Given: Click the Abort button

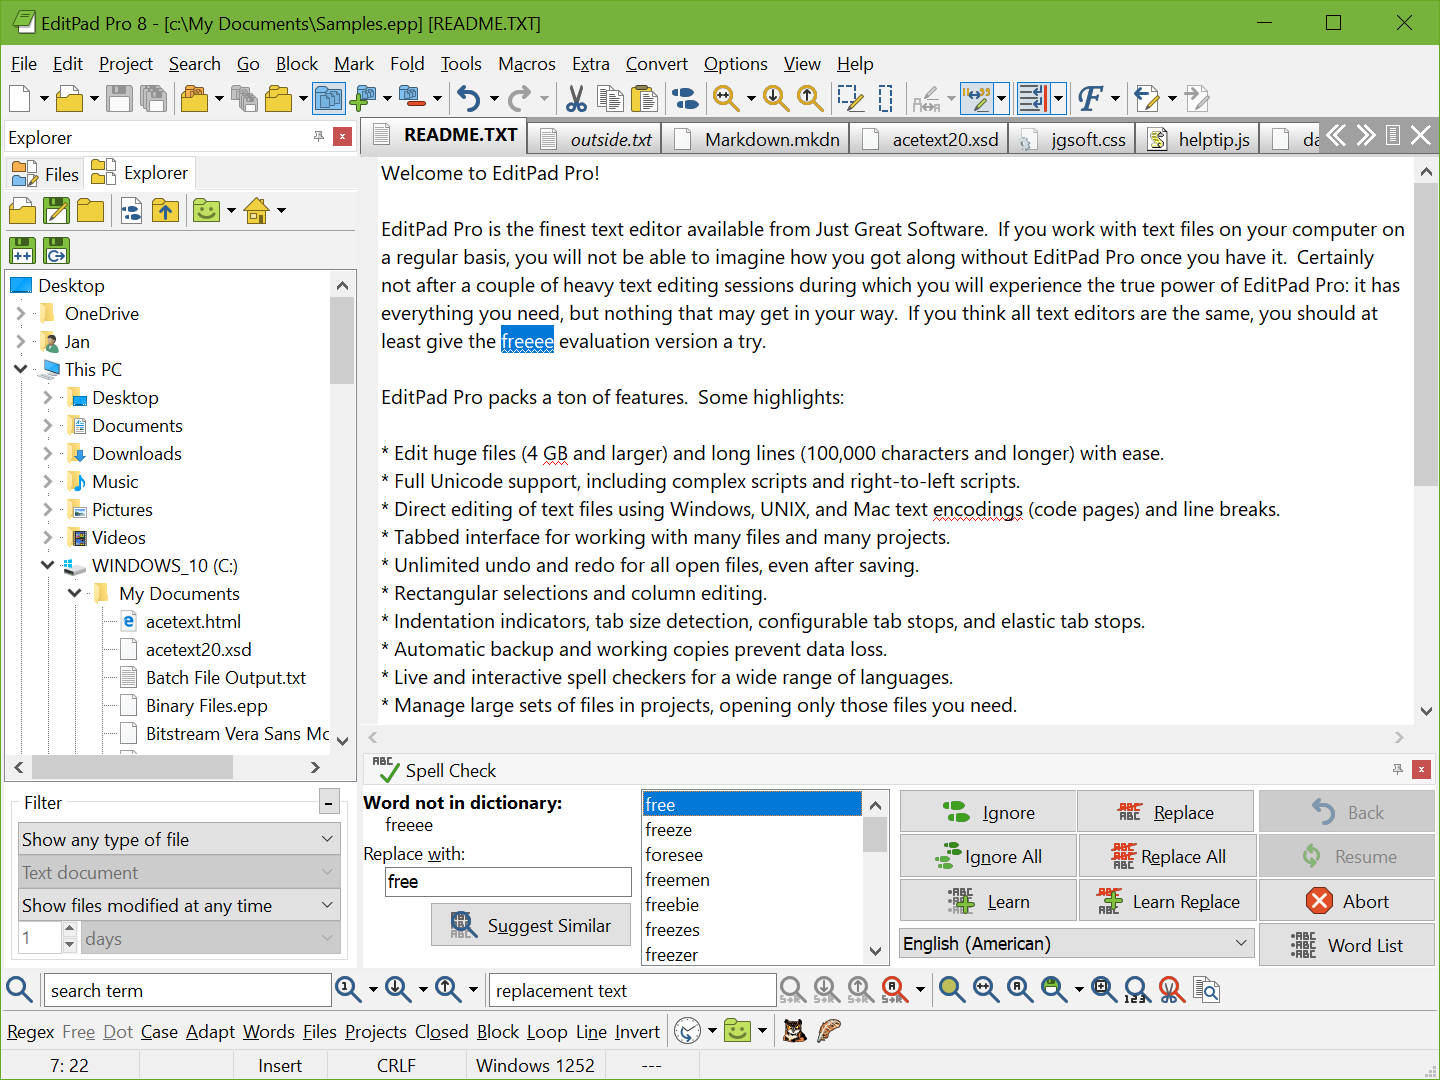Looking at the screenshot, I should [x=1346, y=901].
